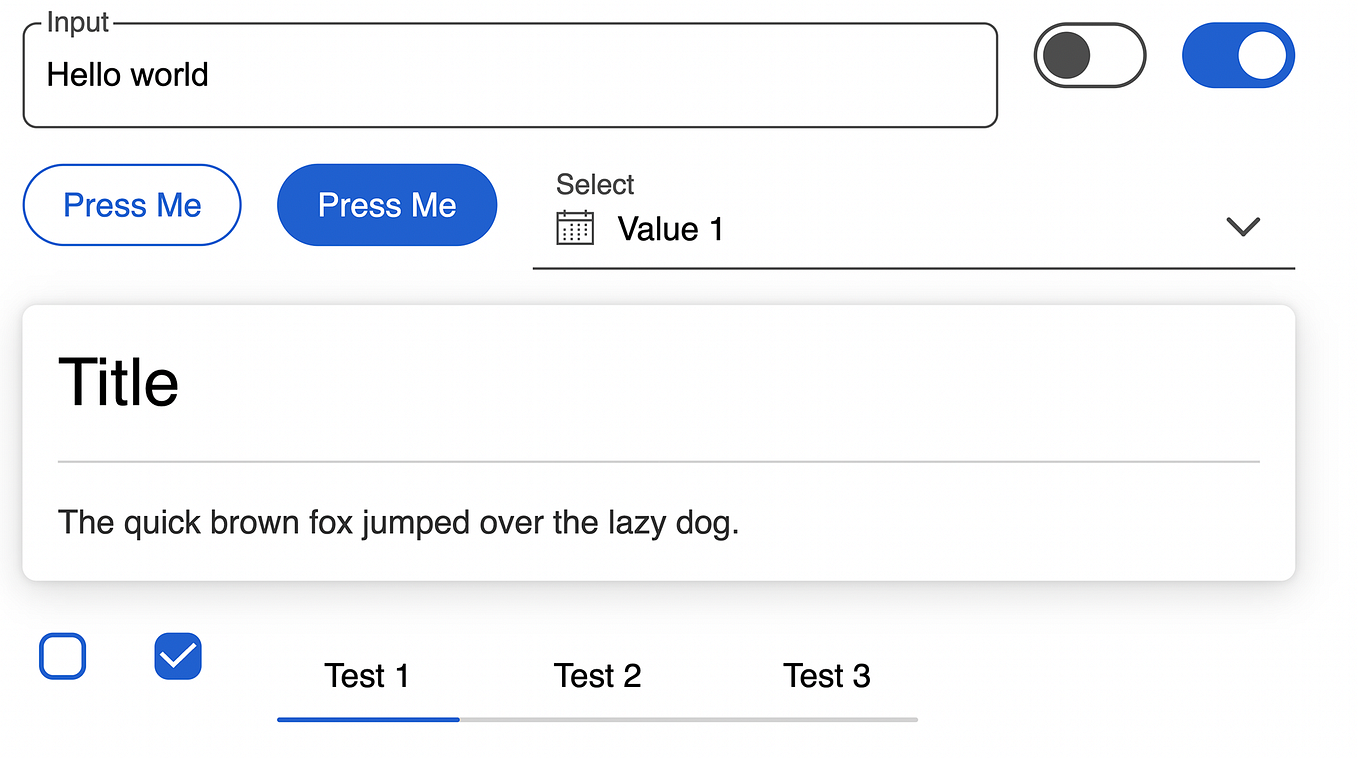Enable the gray switched-off toggle
The image size is (1358, 758).
coord(1089,55)
